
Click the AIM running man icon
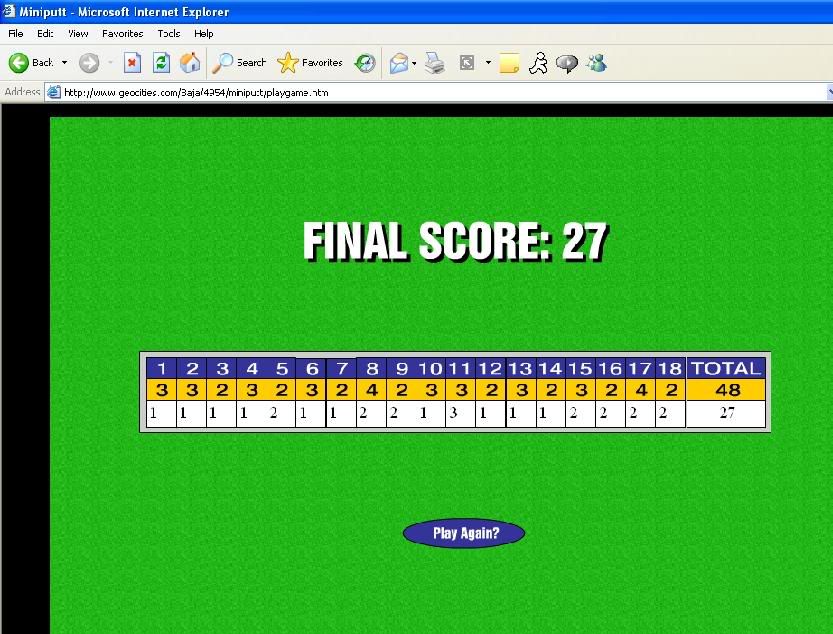[x=538, y=63]
